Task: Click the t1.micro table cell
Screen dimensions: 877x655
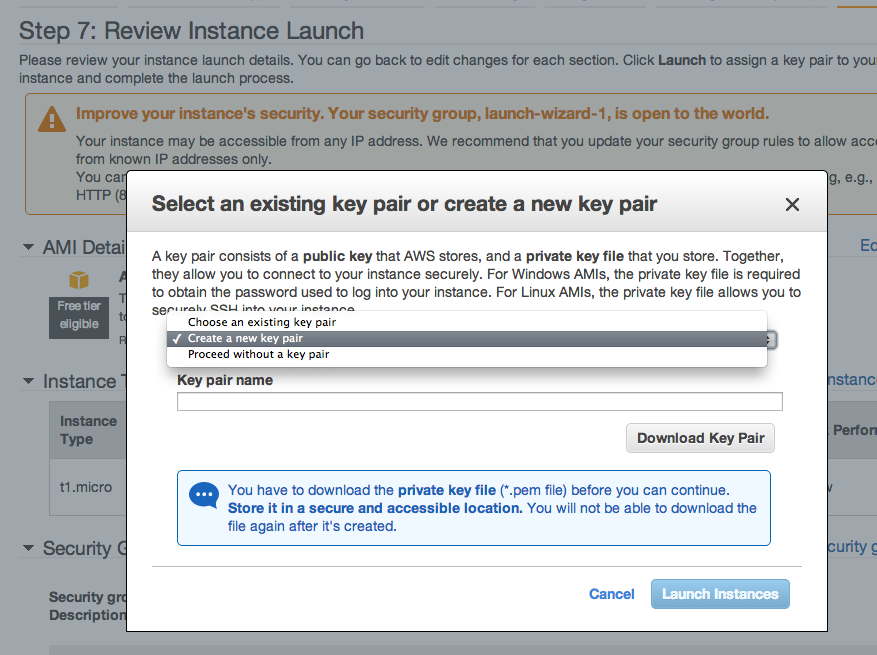Action: coord(88,487)
